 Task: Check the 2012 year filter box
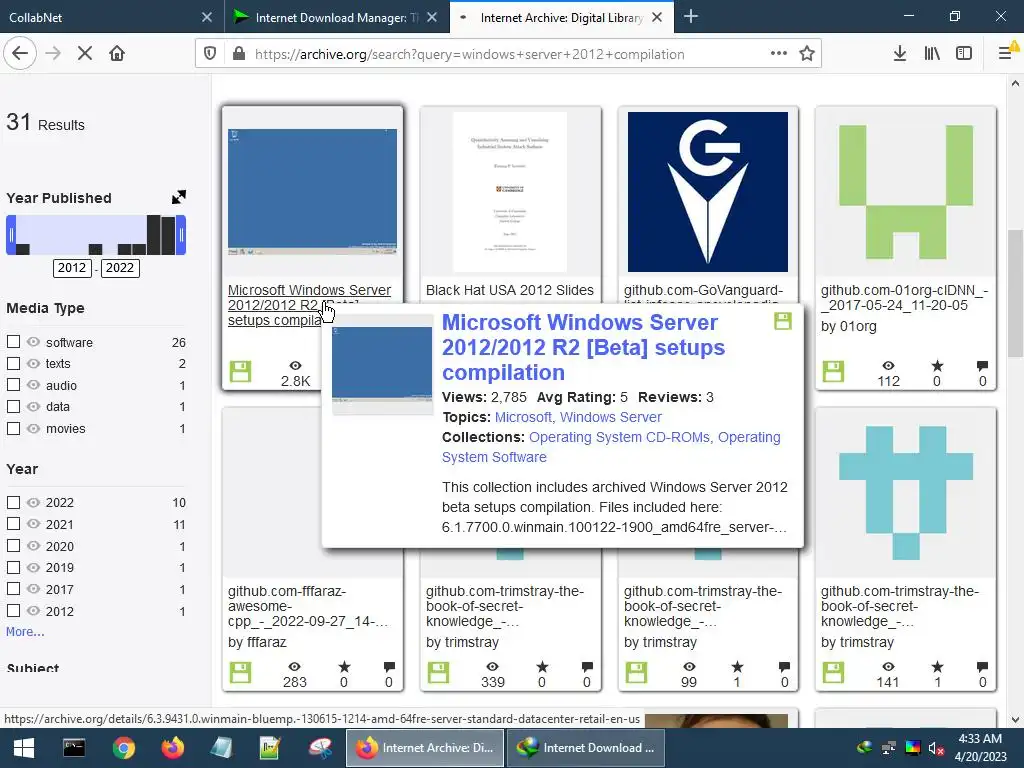pos(13,611)
